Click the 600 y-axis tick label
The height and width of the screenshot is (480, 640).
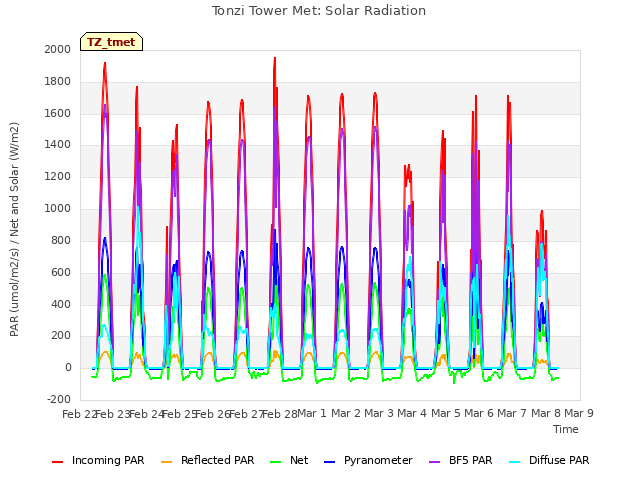coord(61,272)
